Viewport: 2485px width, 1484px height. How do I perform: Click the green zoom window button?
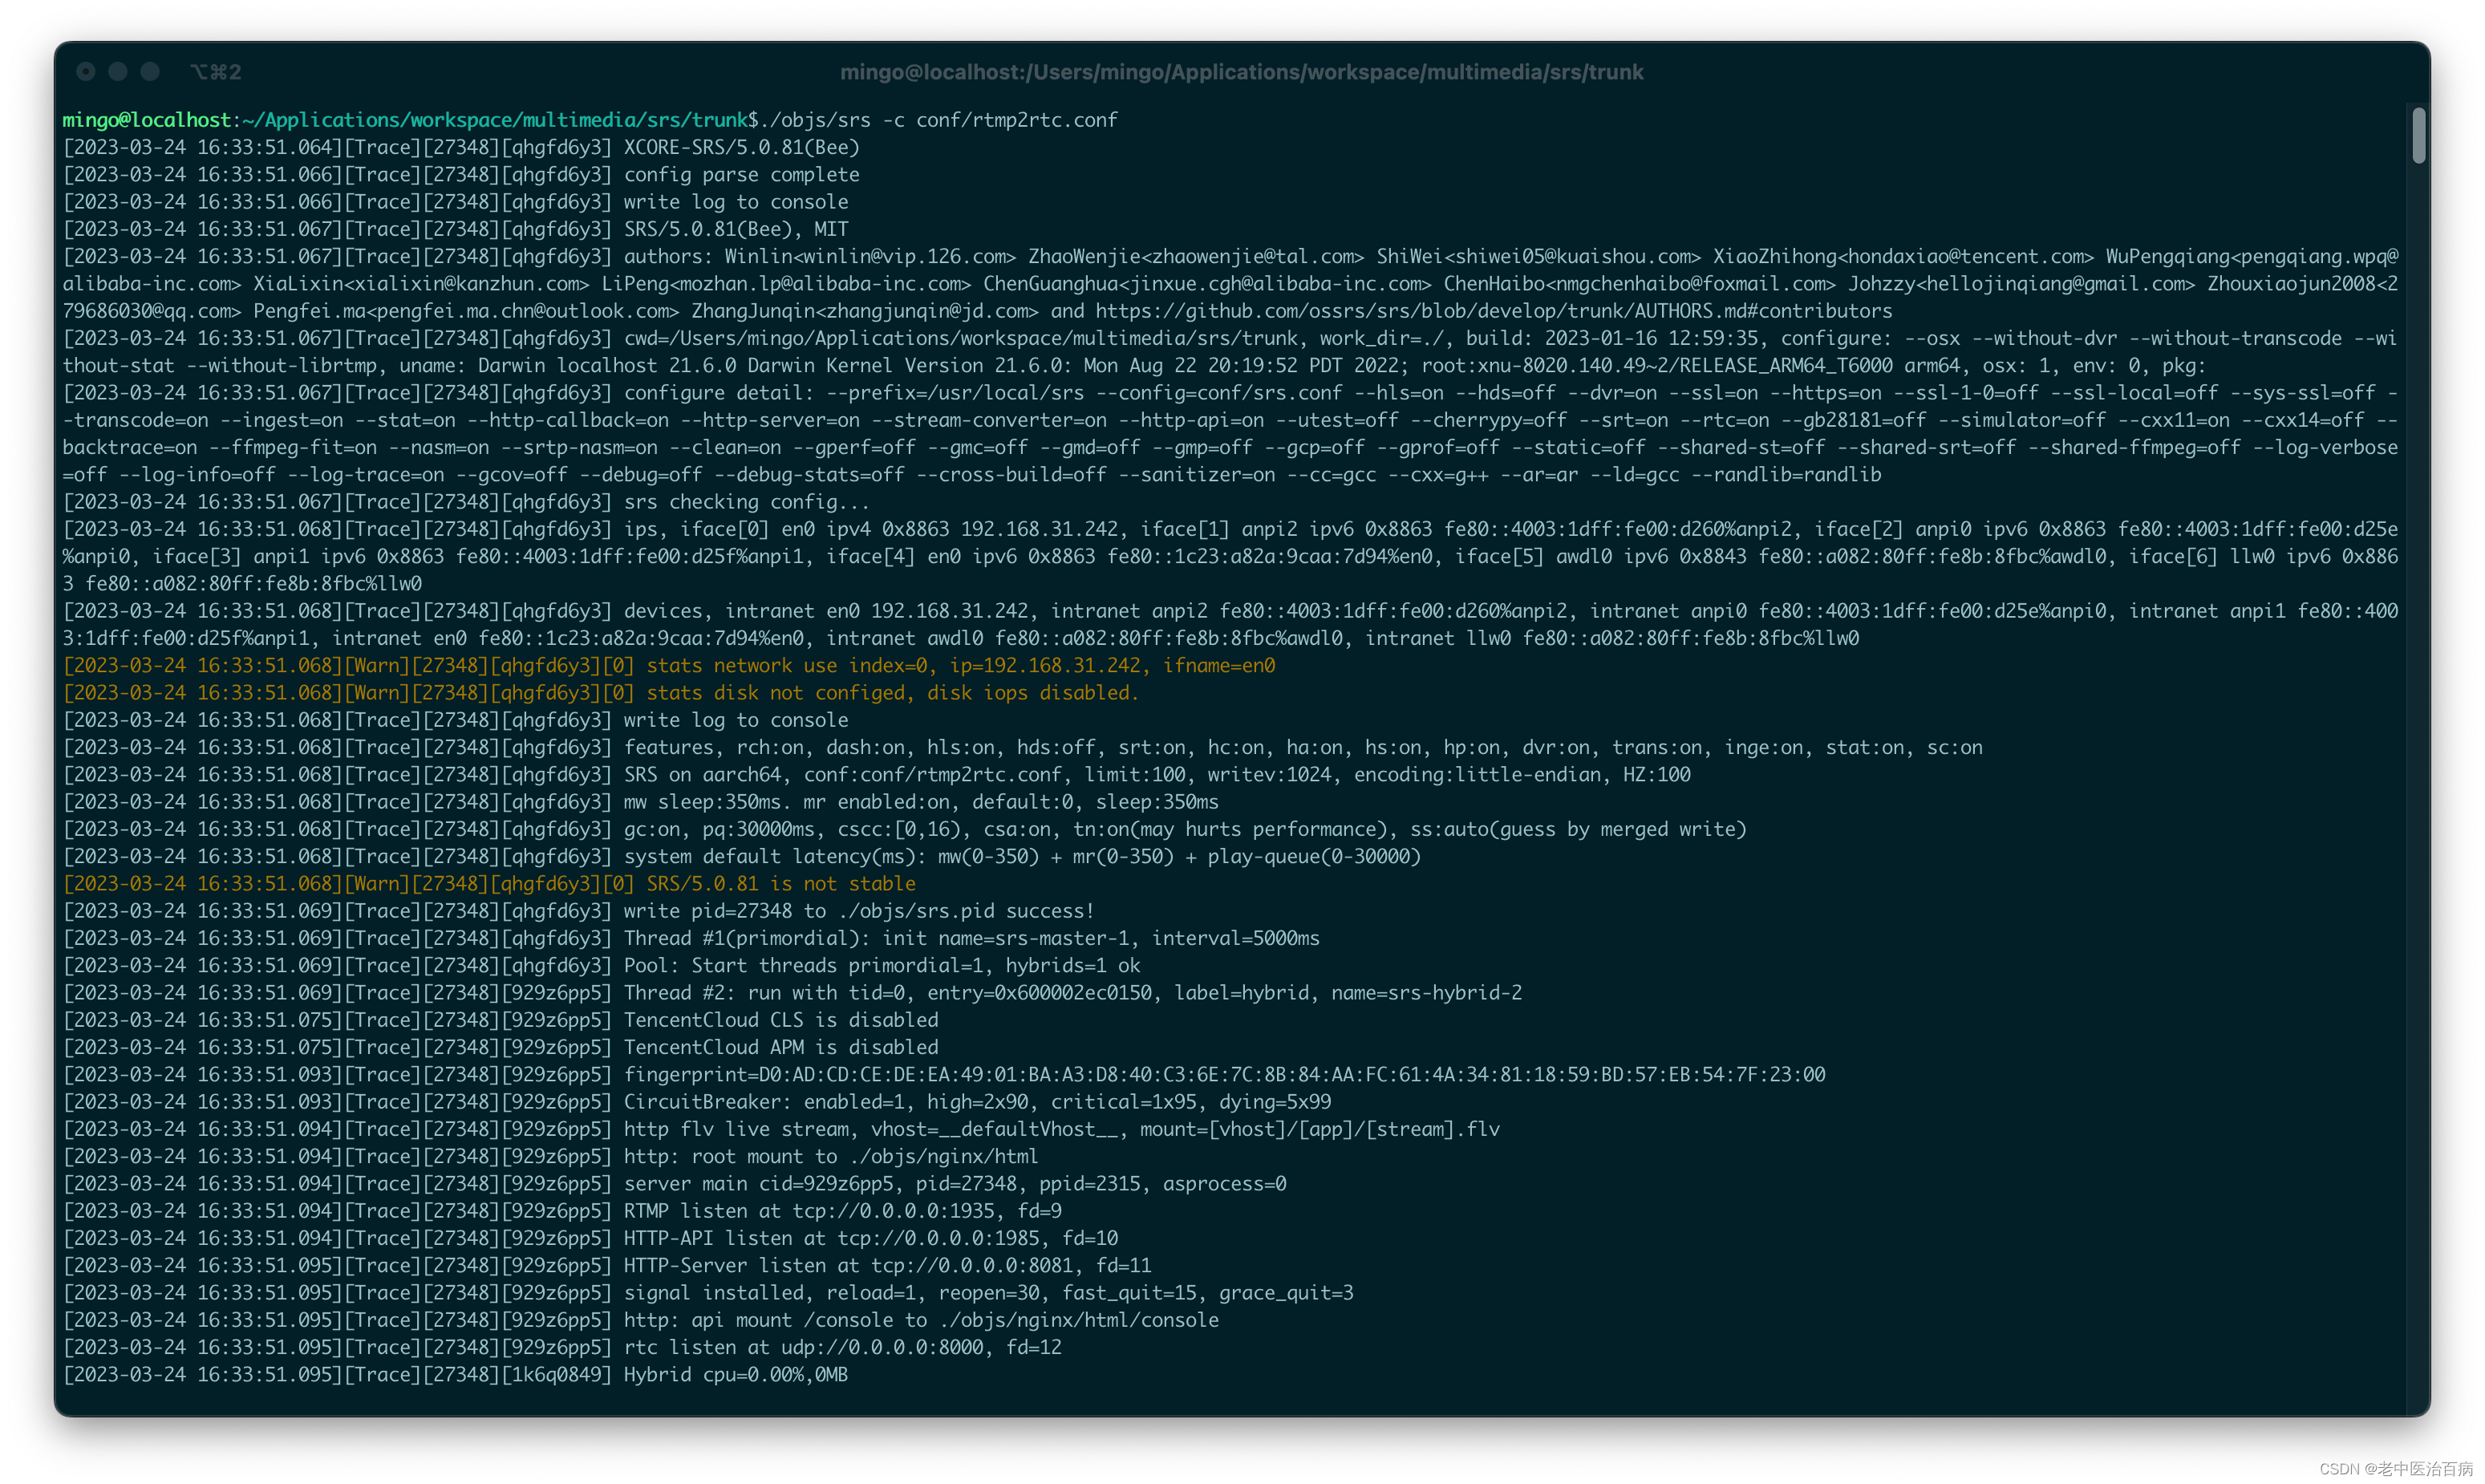coord(150,71)
